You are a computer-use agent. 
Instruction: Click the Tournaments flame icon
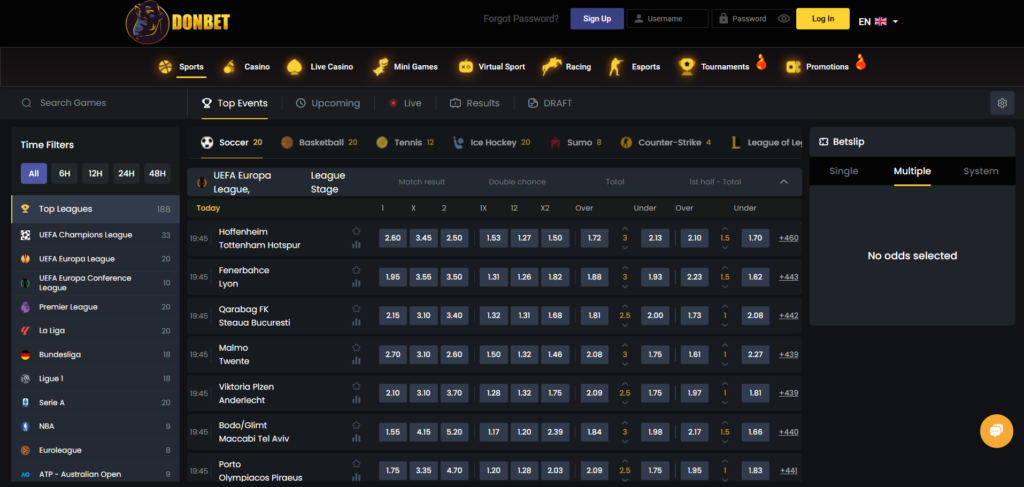point(761,62)
